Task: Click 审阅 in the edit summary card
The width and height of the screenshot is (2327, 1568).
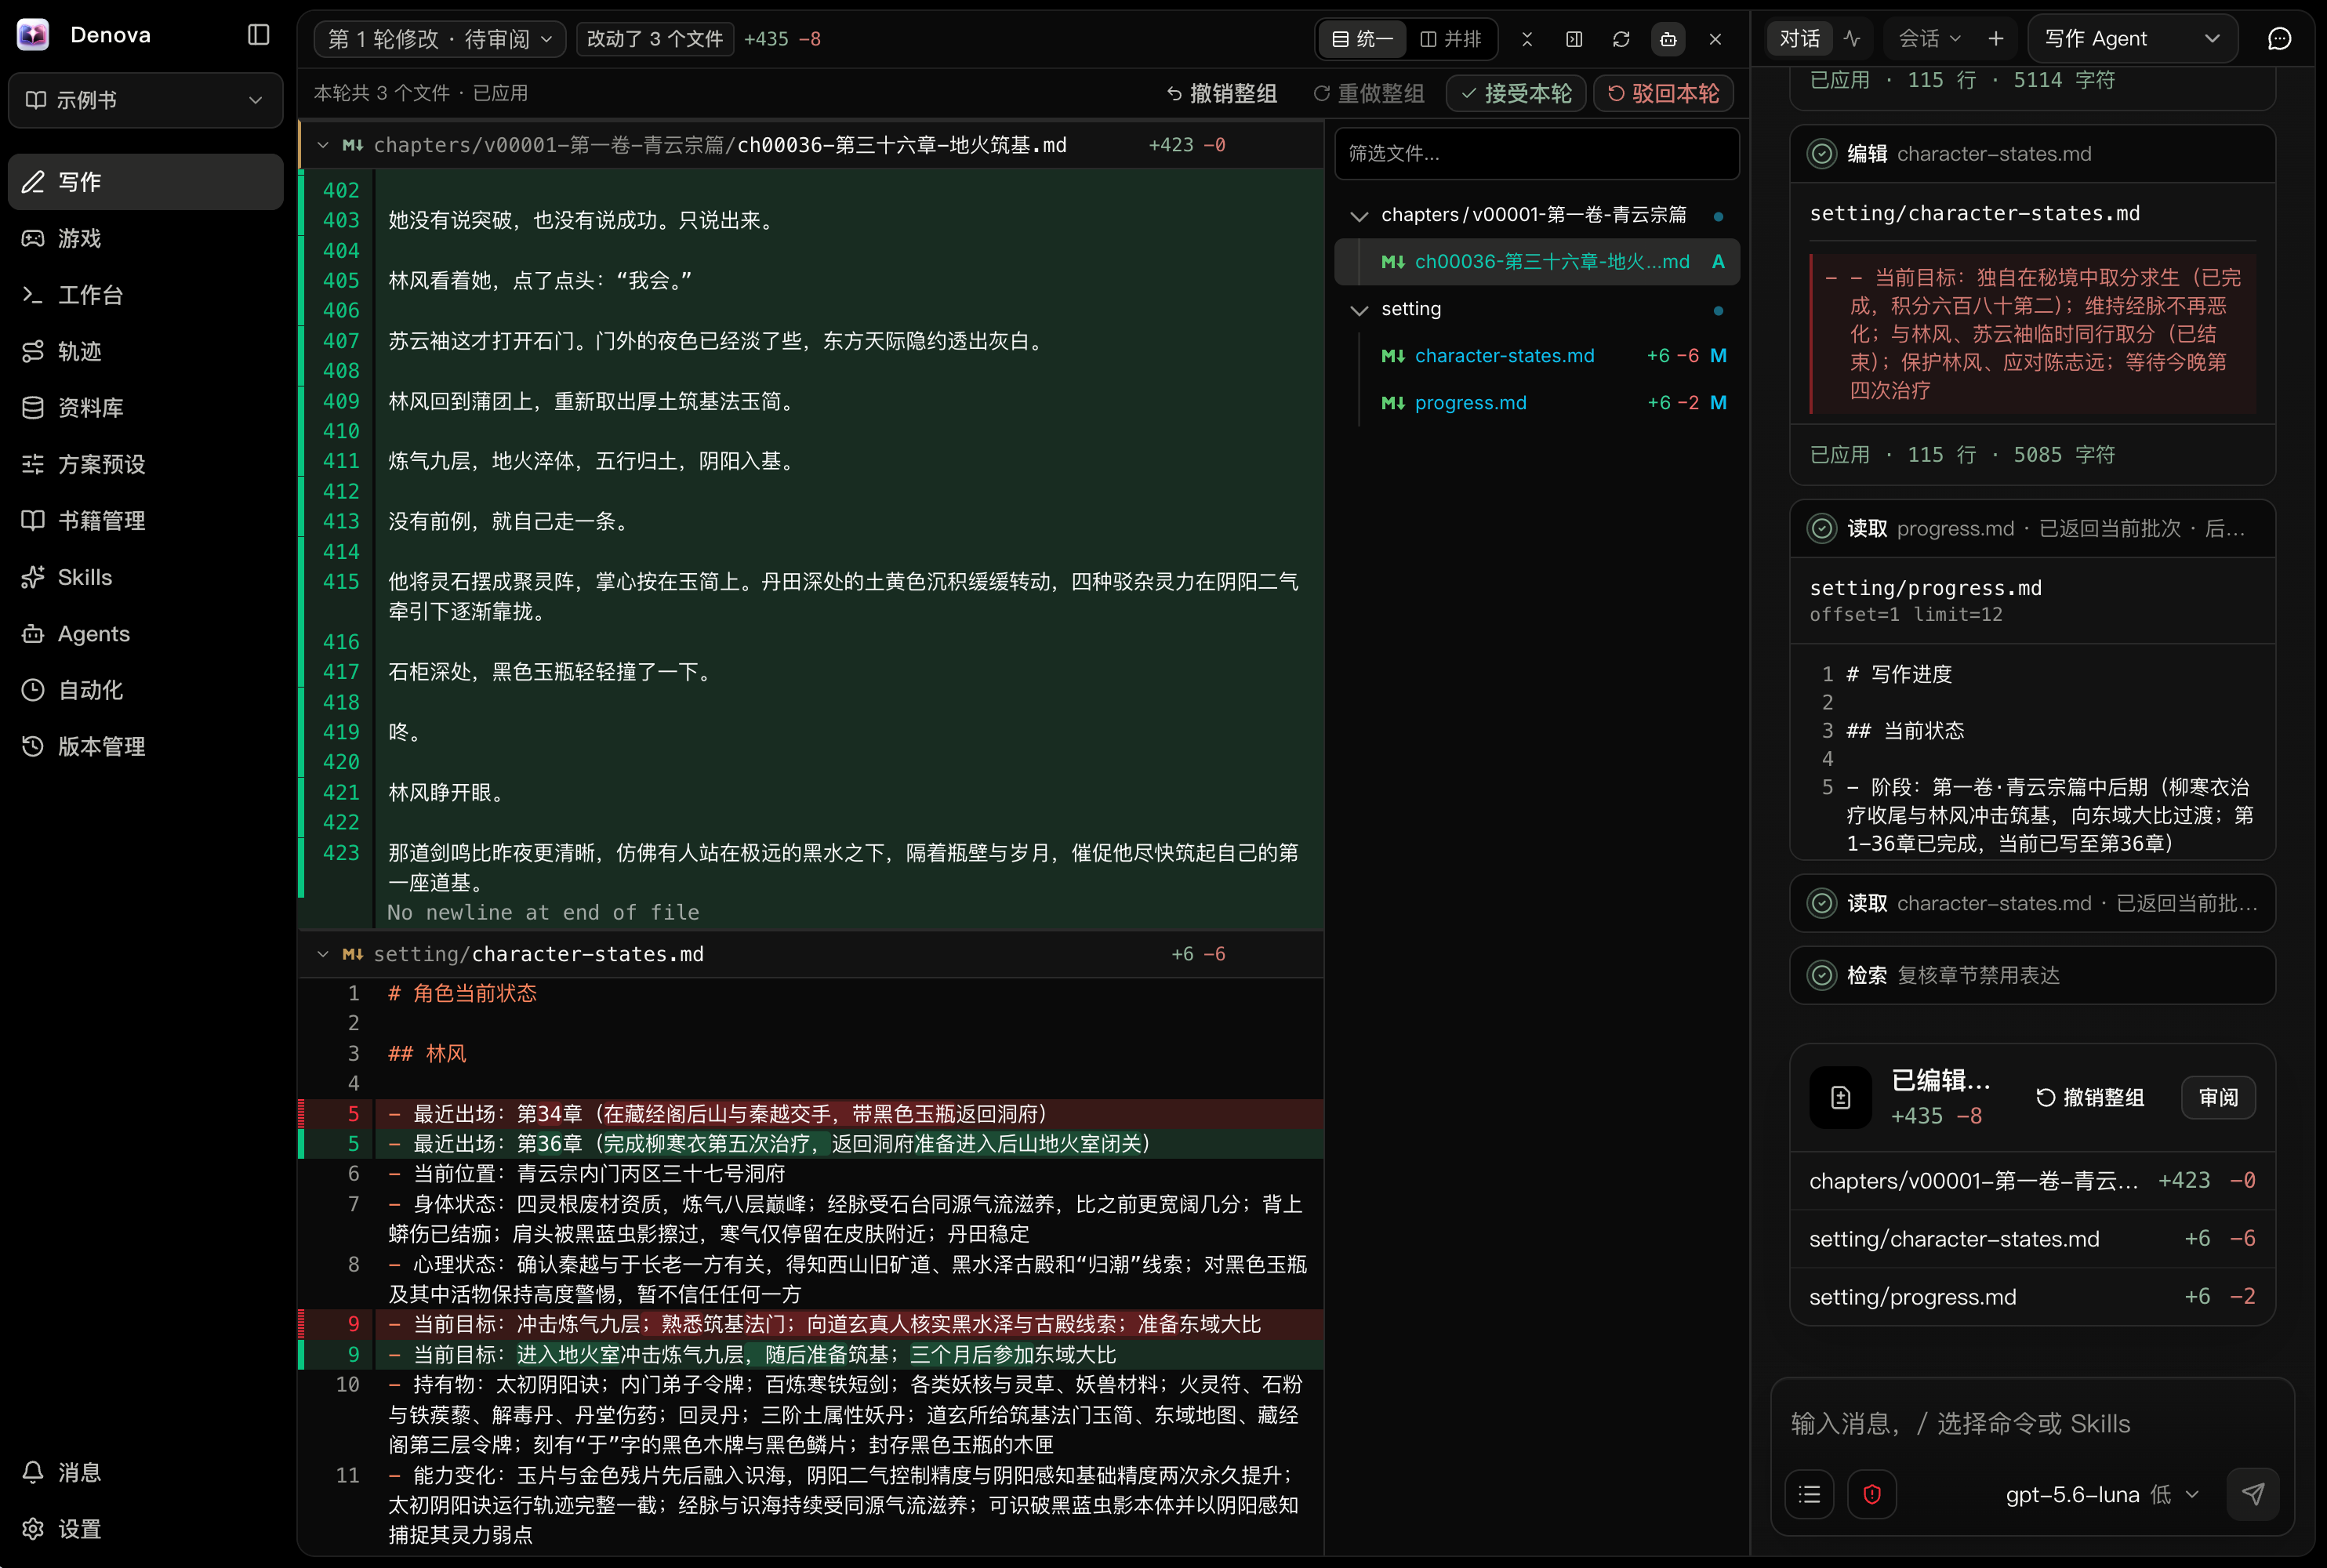Action: [2218, 1097]
